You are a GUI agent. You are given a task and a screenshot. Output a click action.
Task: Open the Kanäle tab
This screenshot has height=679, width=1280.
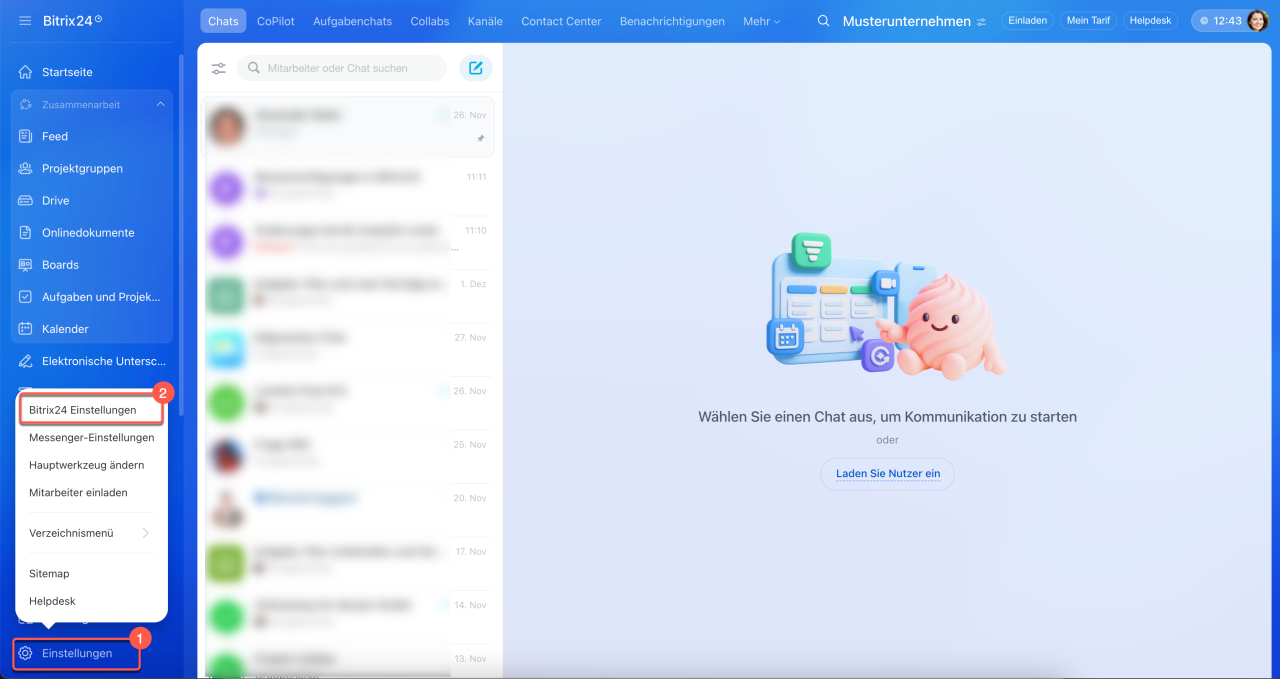485,21
